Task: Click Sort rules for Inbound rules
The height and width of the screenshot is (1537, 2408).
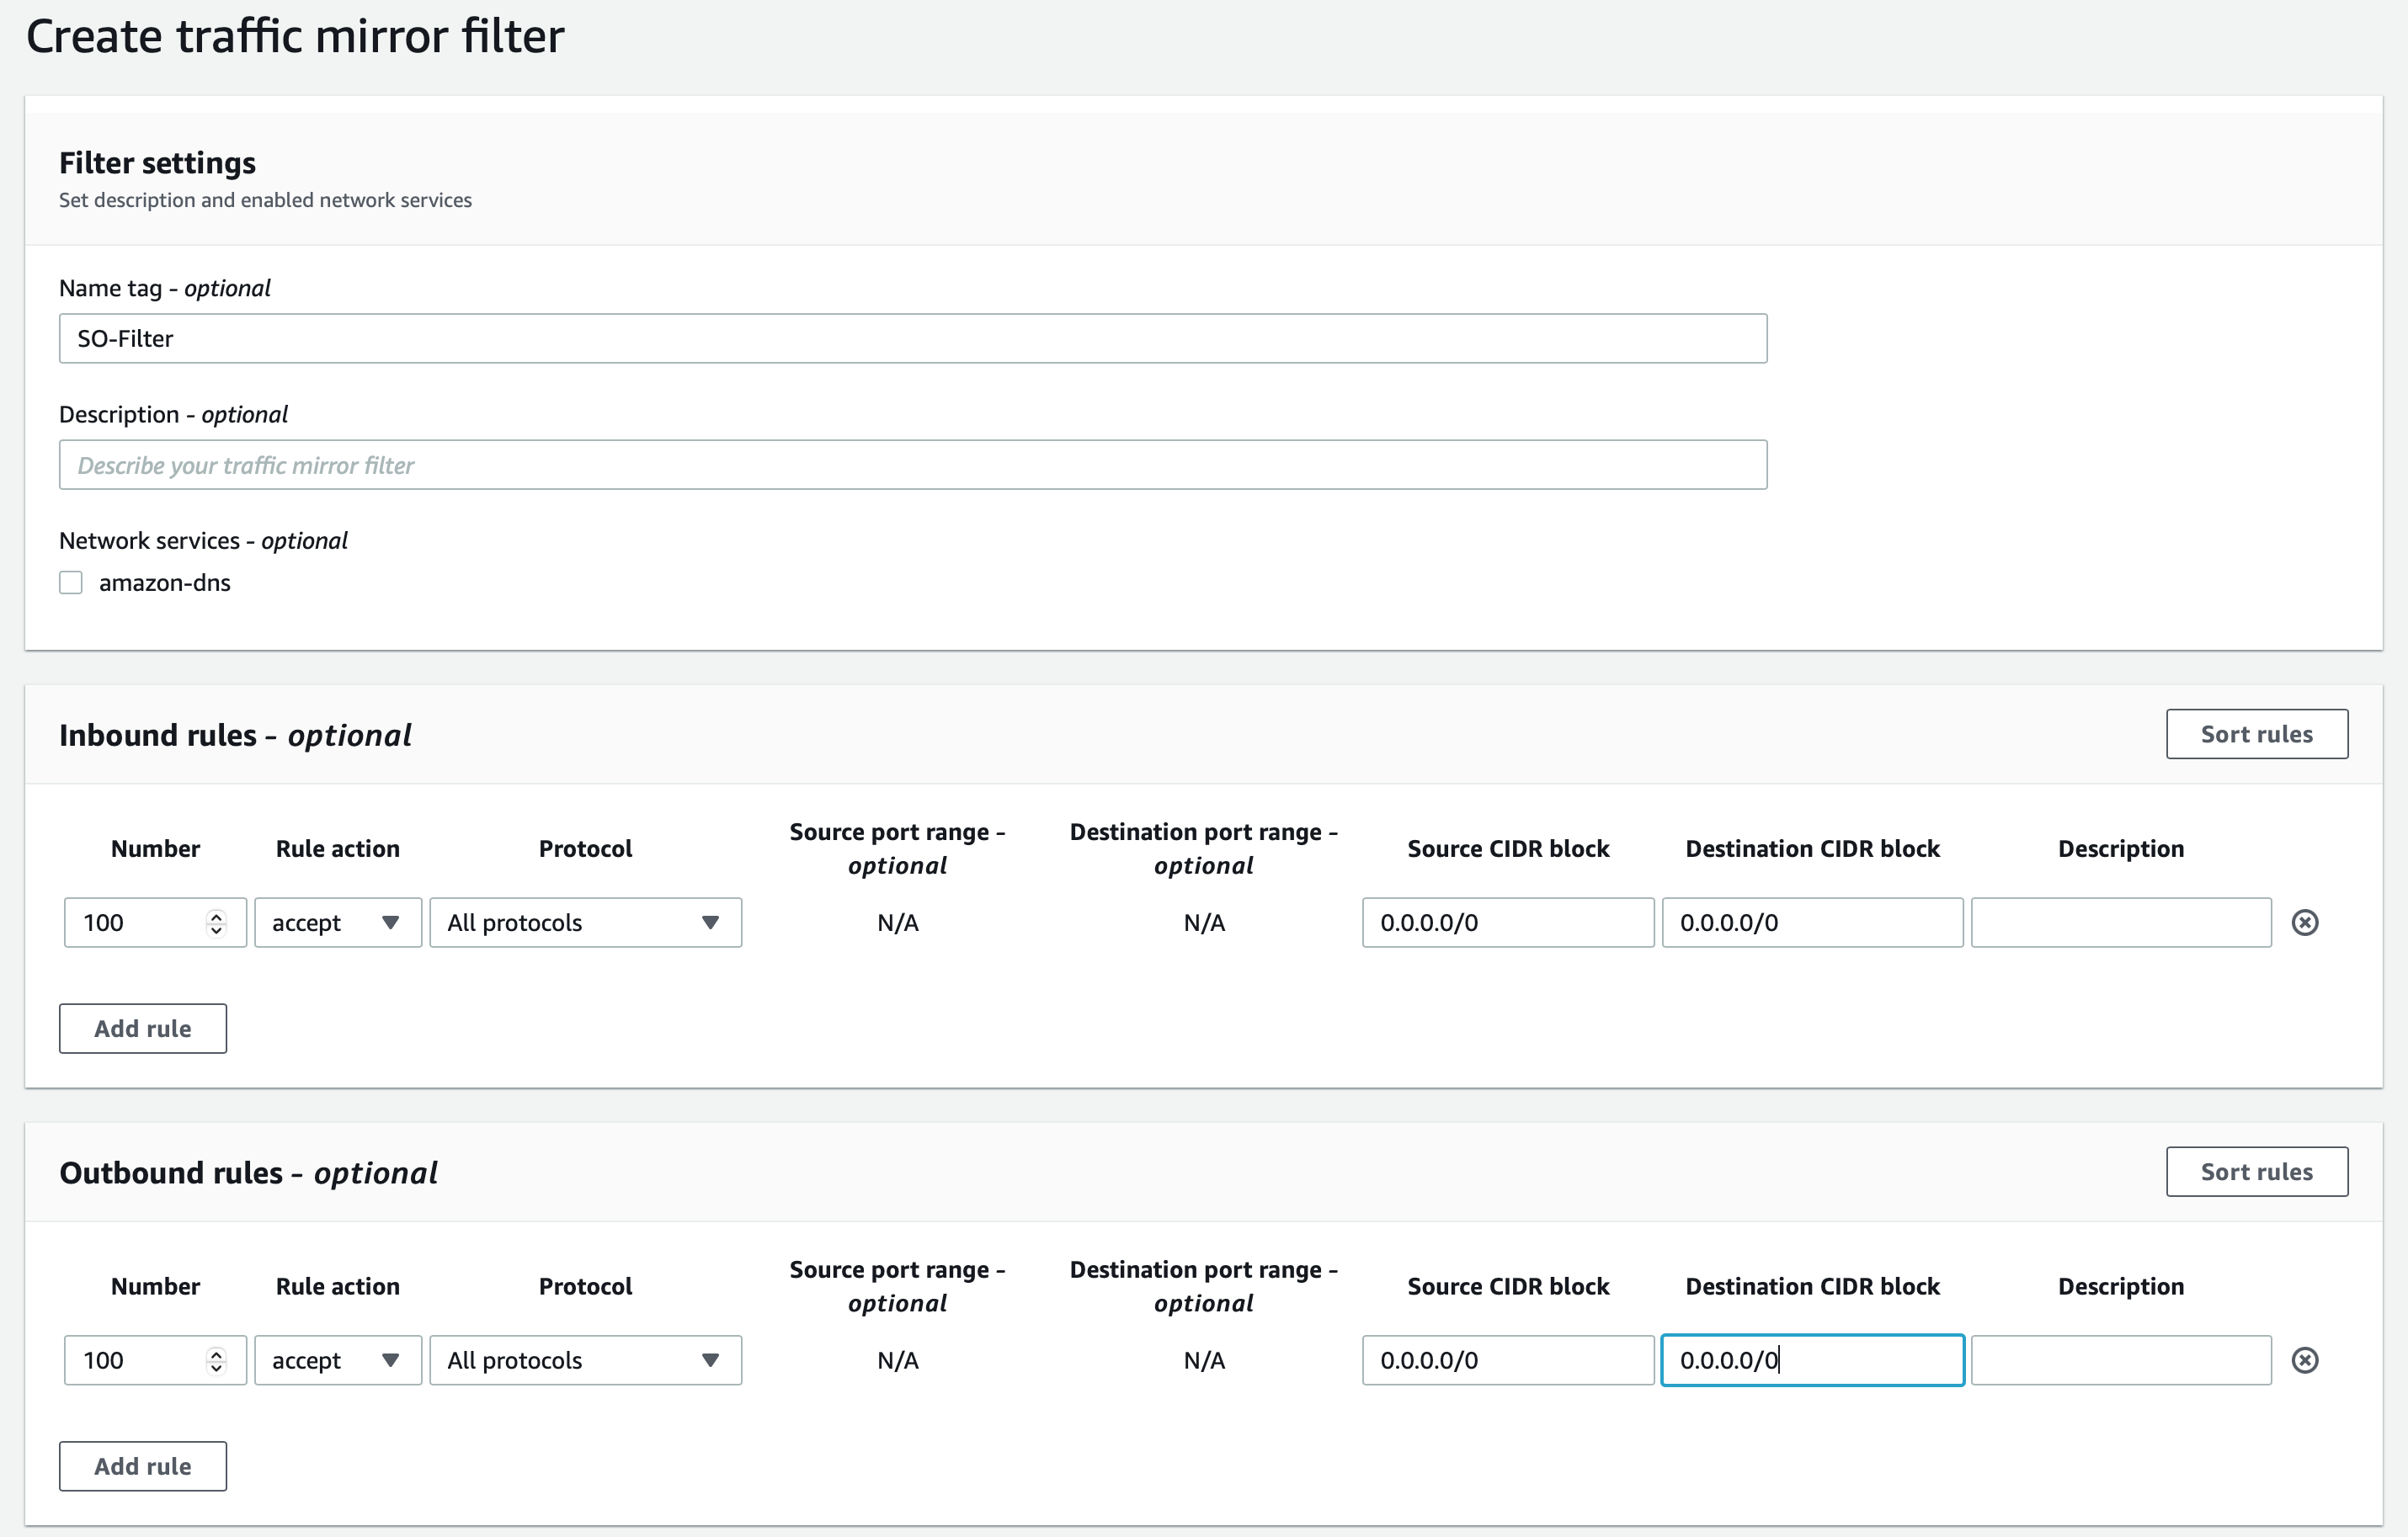Action: pyautogui.click(x=2256, y=734)
